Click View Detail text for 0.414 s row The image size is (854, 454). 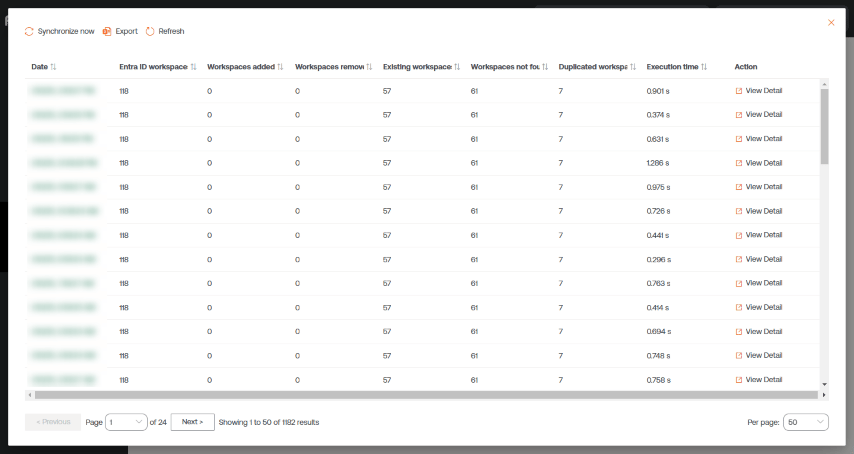764,307
